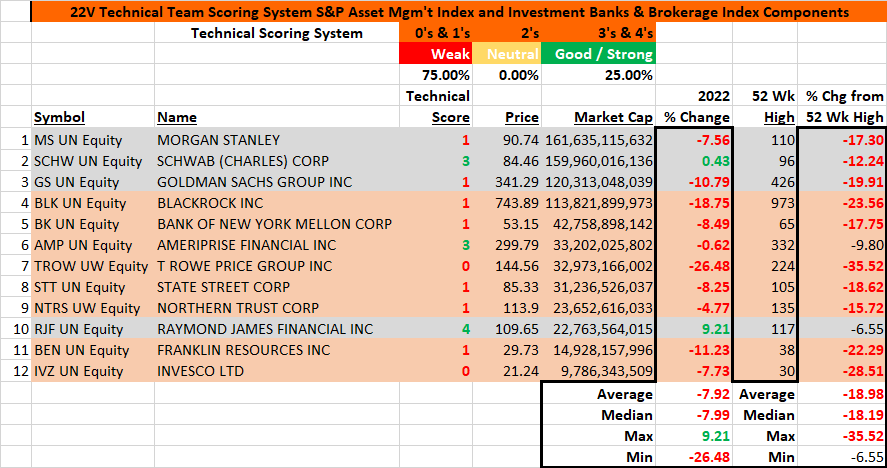This screenshot has width=887, height=468.
Task: Click Schwab 2022 change 0.43
Action: 694,161
